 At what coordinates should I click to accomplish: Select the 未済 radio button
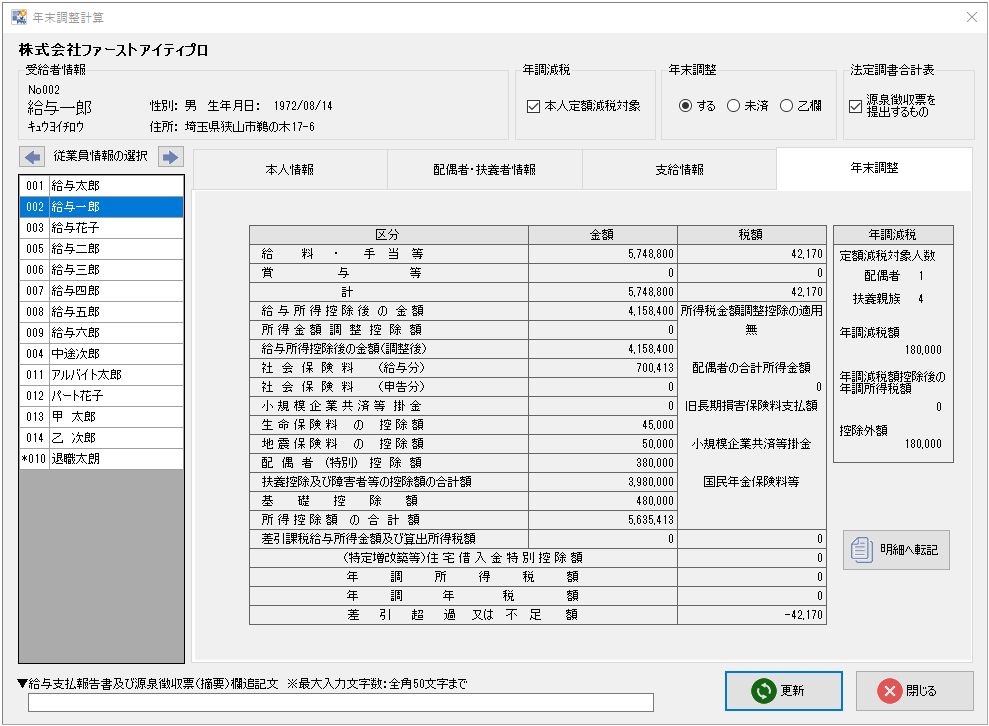click(x=733, y=106)
